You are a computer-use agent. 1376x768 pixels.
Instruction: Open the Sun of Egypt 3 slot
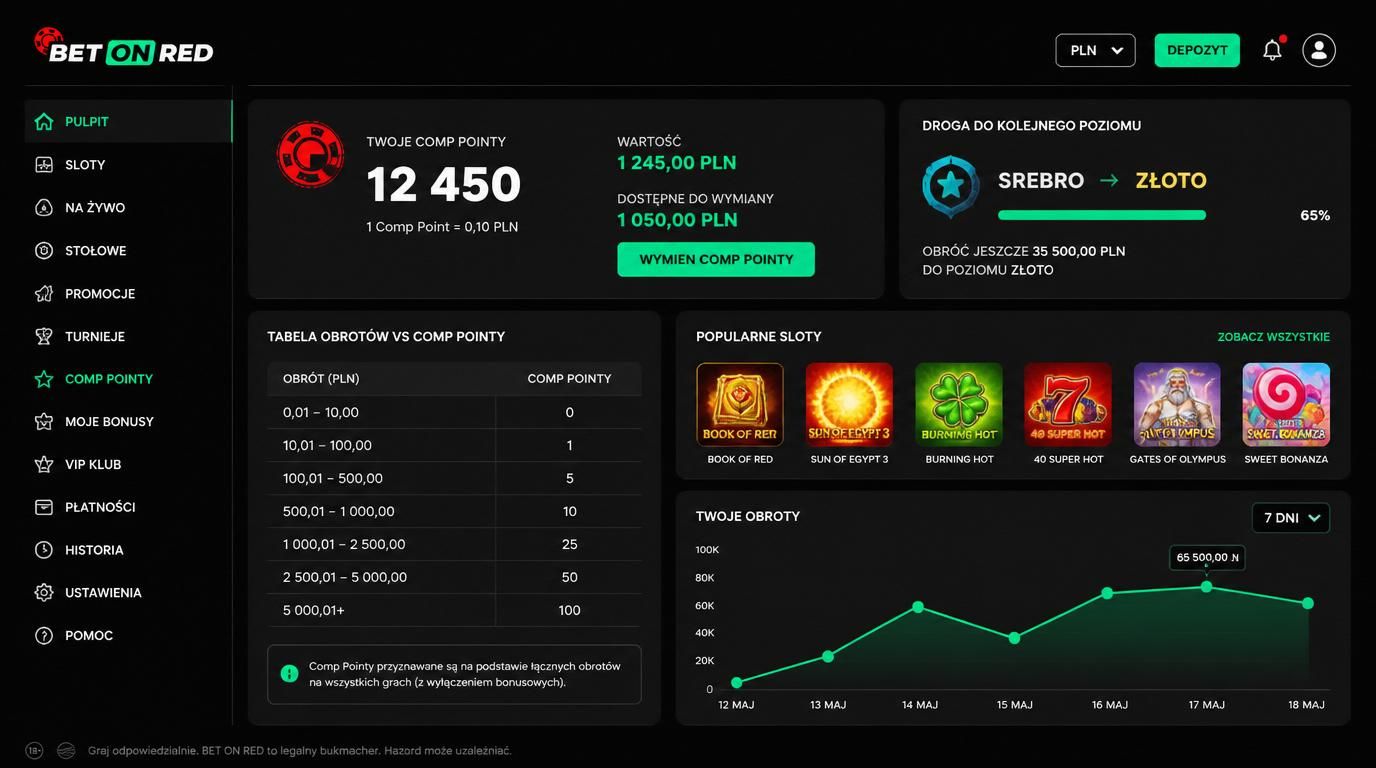pyautogui.click(x=849, y=404)
